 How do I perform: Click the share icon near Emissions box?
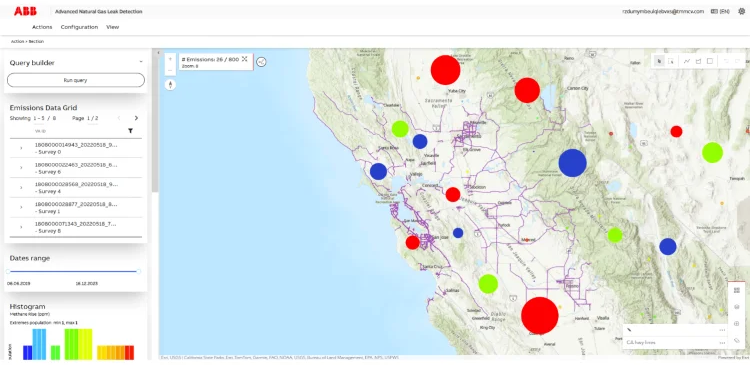(261, 62)
